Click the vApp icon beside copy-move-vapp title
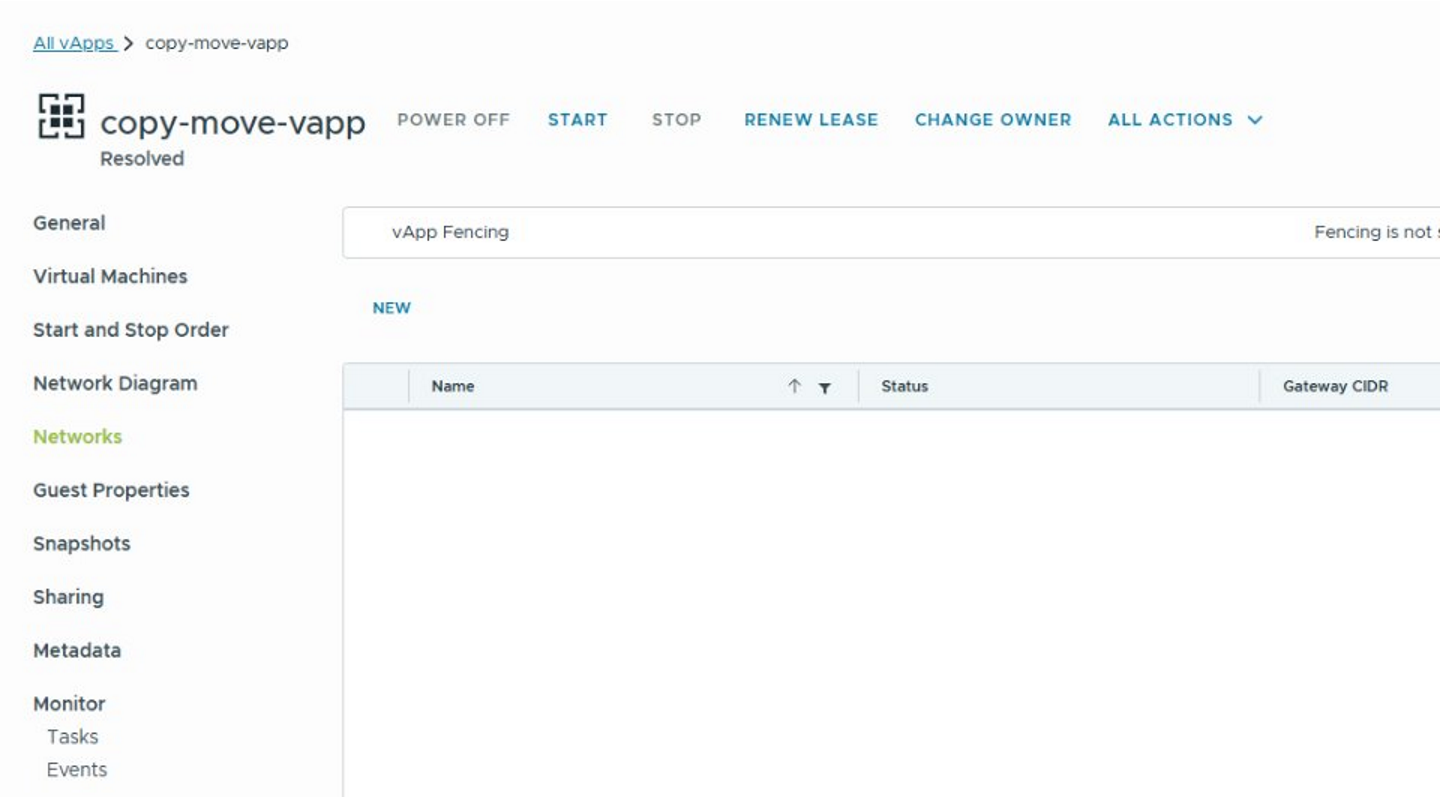The height and width of the screenshot is (797, 1440). coord(61,116)
